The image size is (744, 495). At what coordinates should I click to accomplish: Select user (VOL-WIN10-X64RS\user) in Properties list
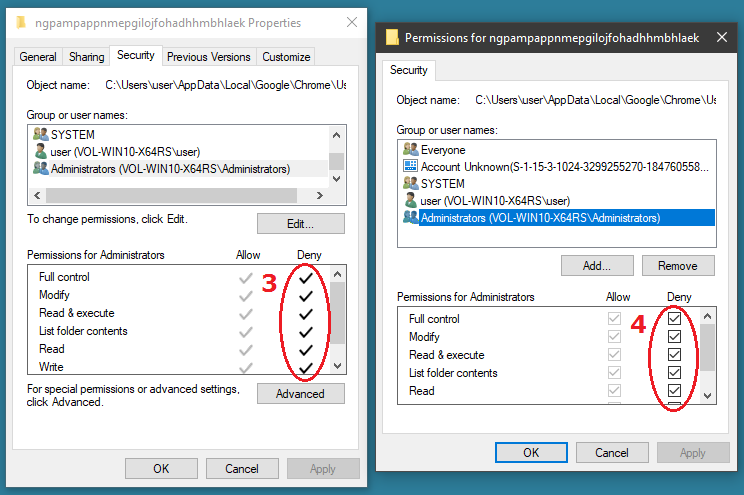[125, 151]
